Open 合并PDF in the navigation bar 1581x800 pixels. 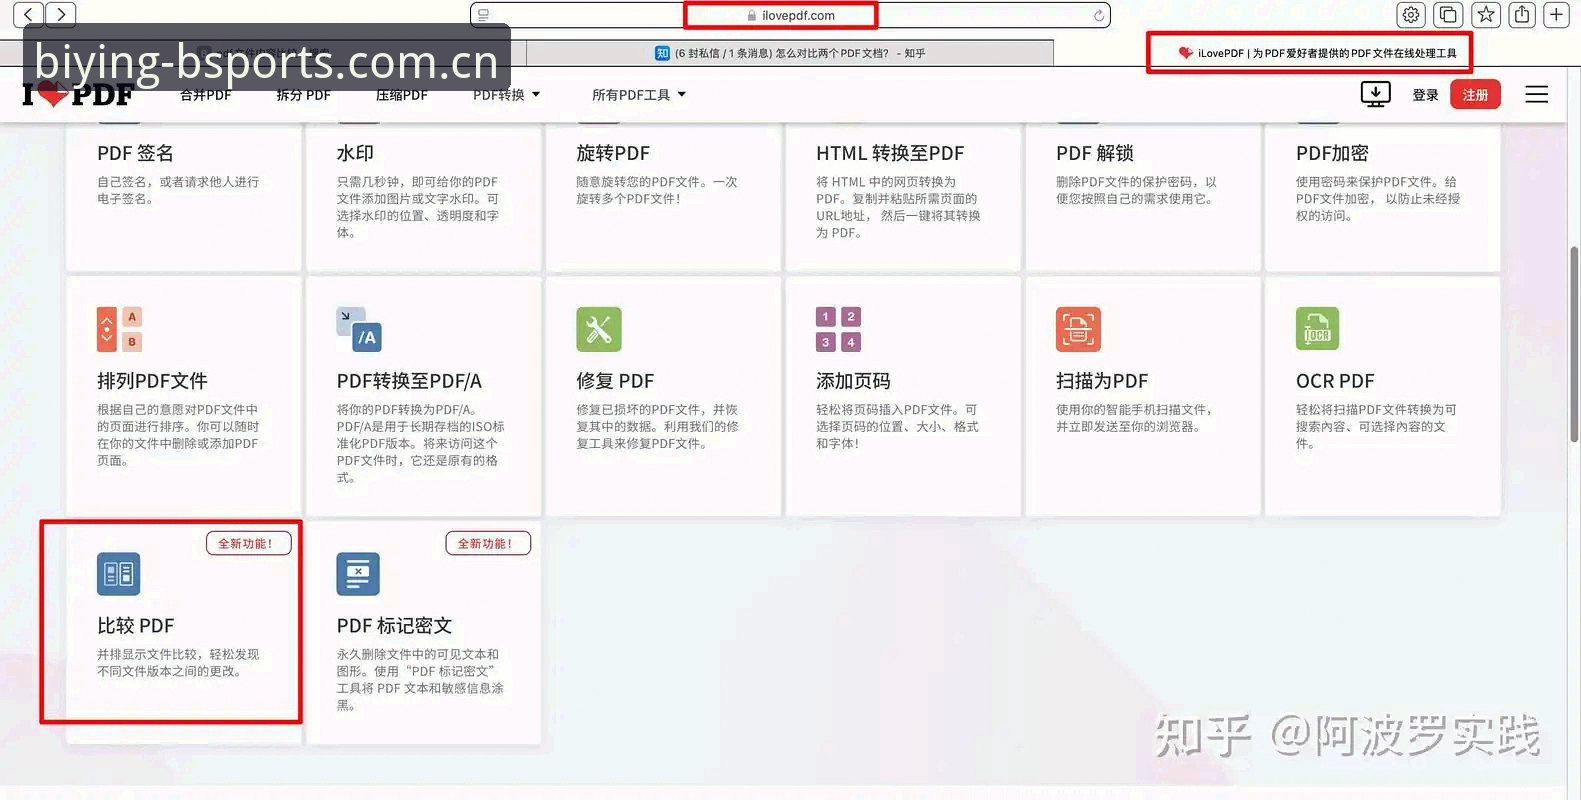(x=205, y=95)
